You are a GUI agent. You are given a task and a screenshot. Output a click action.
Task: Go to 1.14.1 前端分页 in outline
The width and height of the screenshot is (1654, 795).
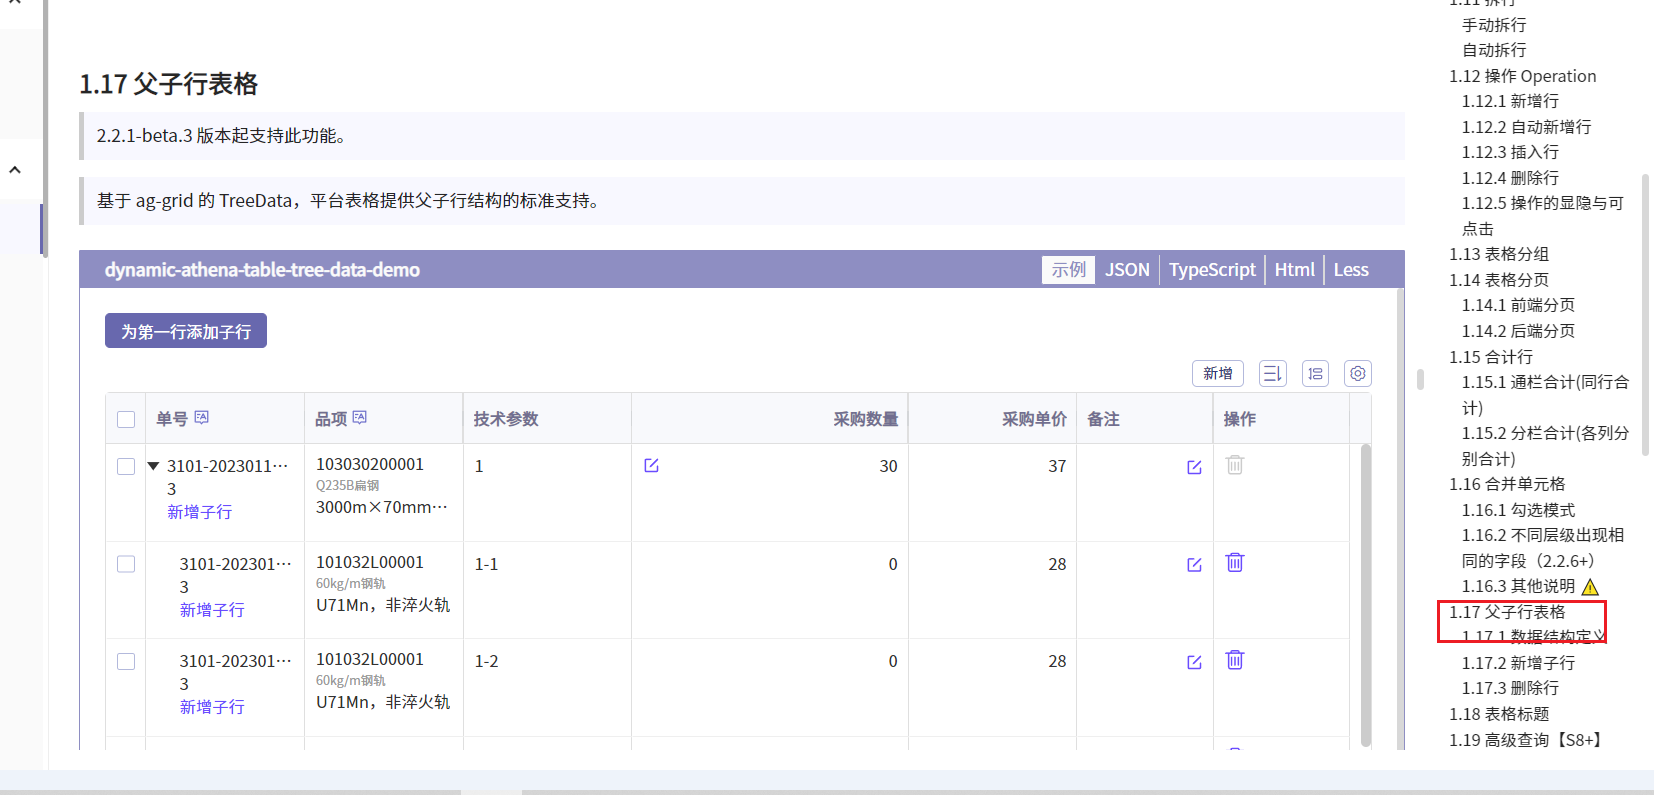[1518, 305]
